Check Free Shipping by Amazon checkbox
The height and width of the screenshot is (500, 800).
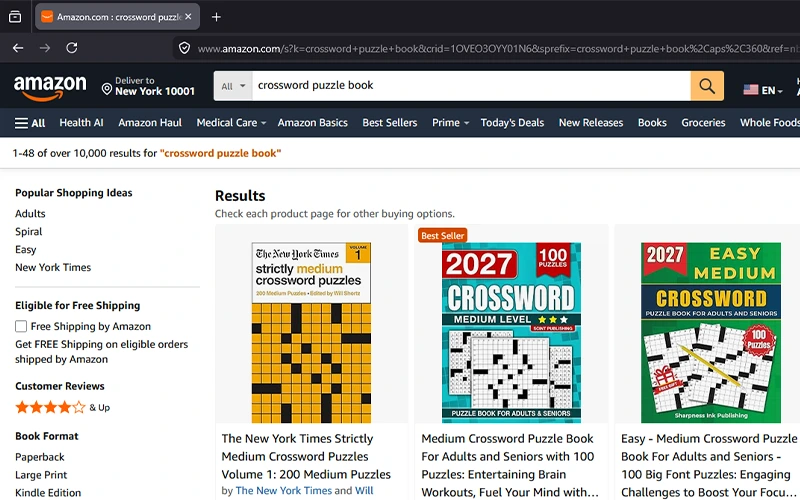point(21,326)
